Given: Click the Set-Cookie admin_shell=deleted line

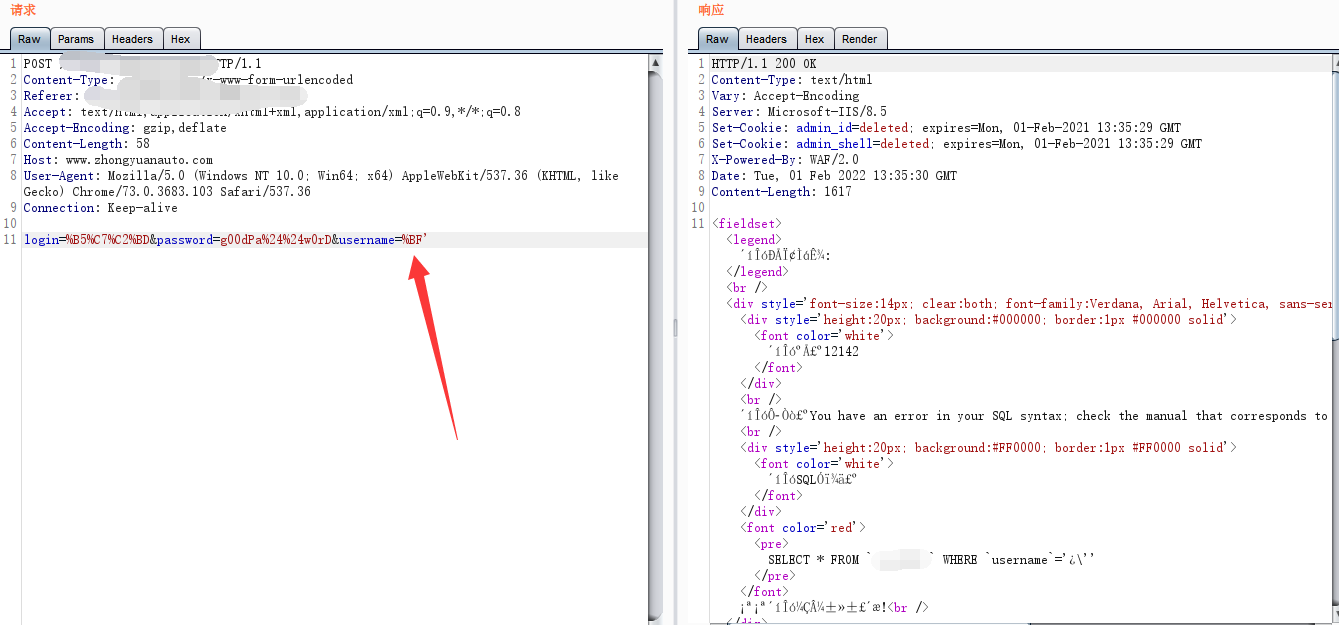Looking at the screenshot, I should [x=956, y=144].
